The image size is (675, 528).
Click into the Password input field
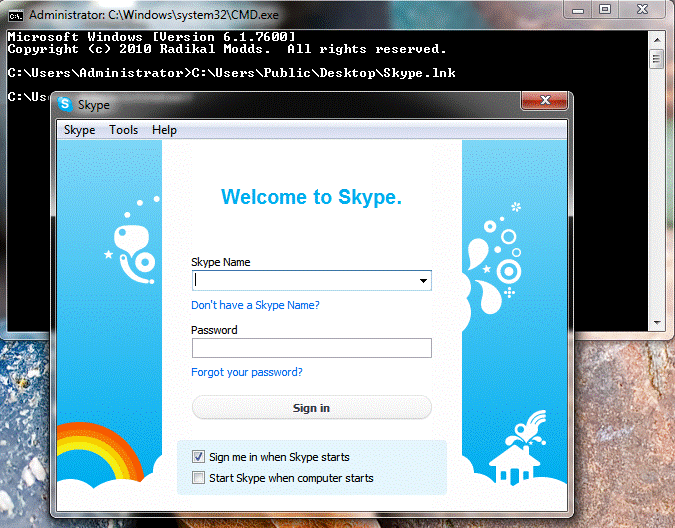click(311, 348)
